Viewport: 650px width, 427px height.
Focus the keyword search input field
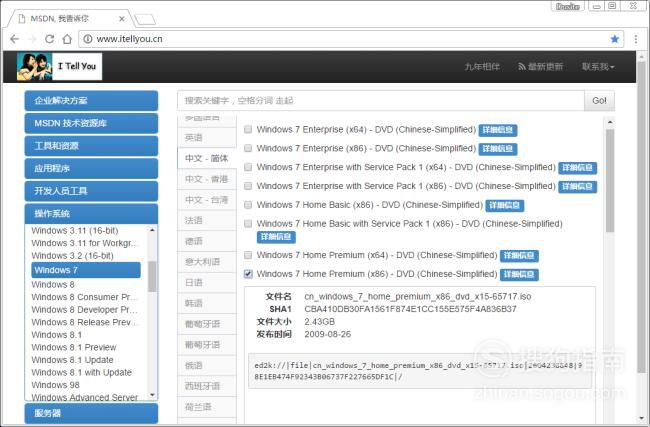pyautogui.click(x=381, y=100)
